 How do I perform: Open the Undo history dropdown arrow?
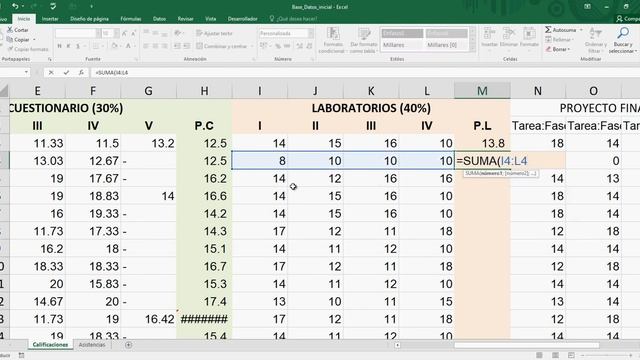22,6
